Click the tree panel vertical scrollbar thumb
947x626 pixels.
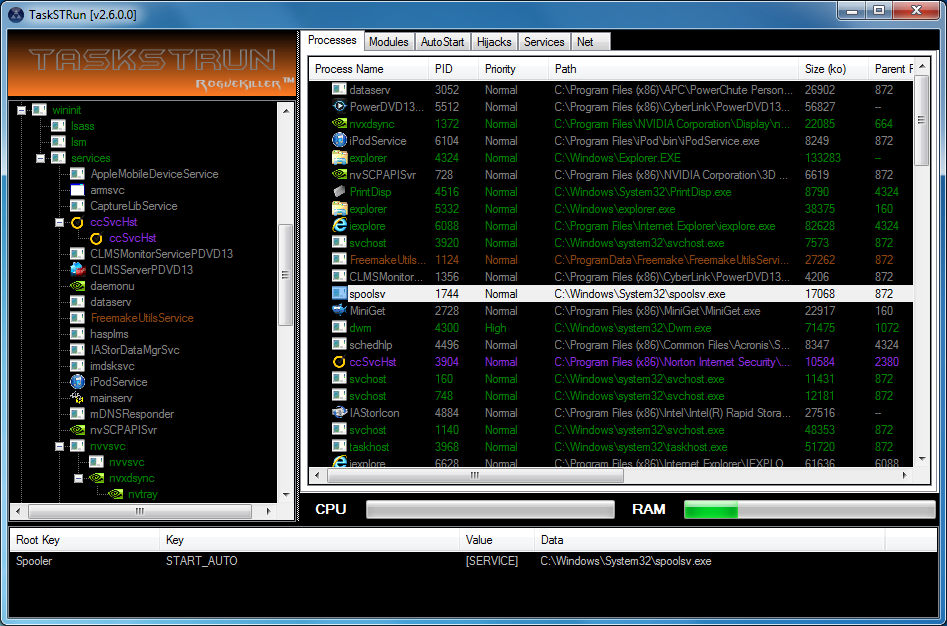click(286, 275)
